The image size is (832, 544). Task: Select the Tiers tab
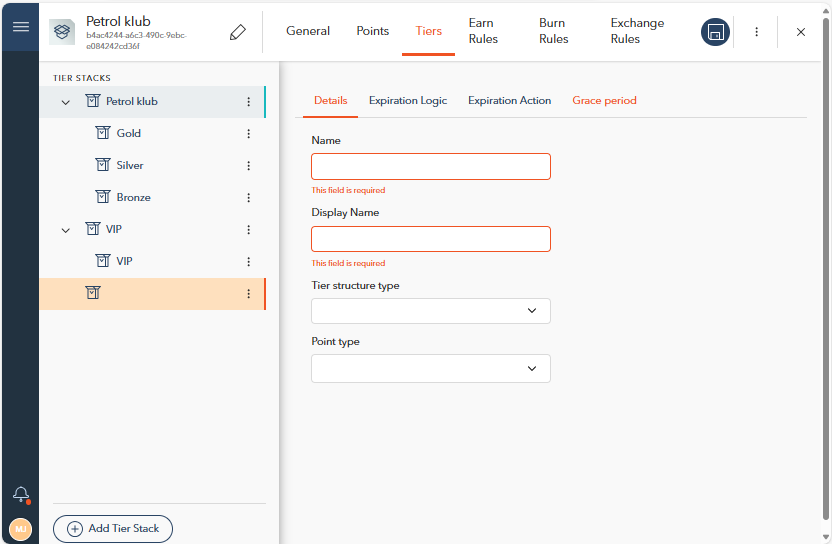(x=429, y=31)
